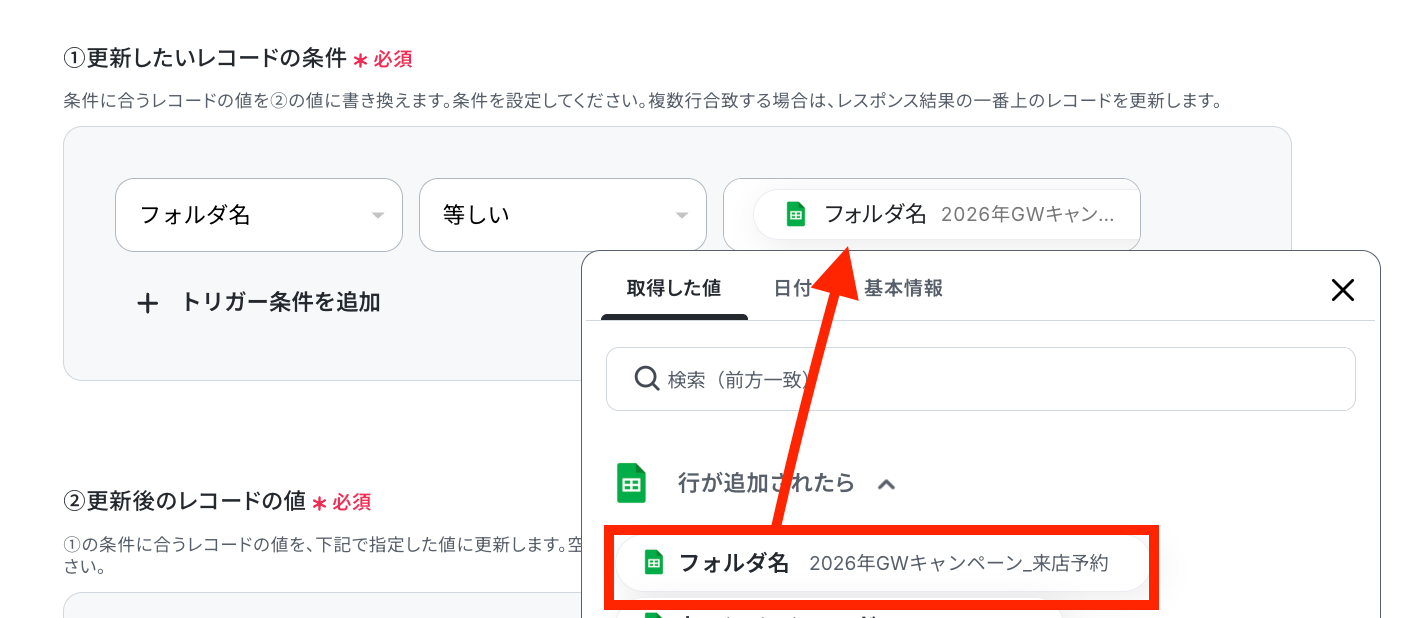Click plus icon before トリガー条件を追加

pos(147,303)
